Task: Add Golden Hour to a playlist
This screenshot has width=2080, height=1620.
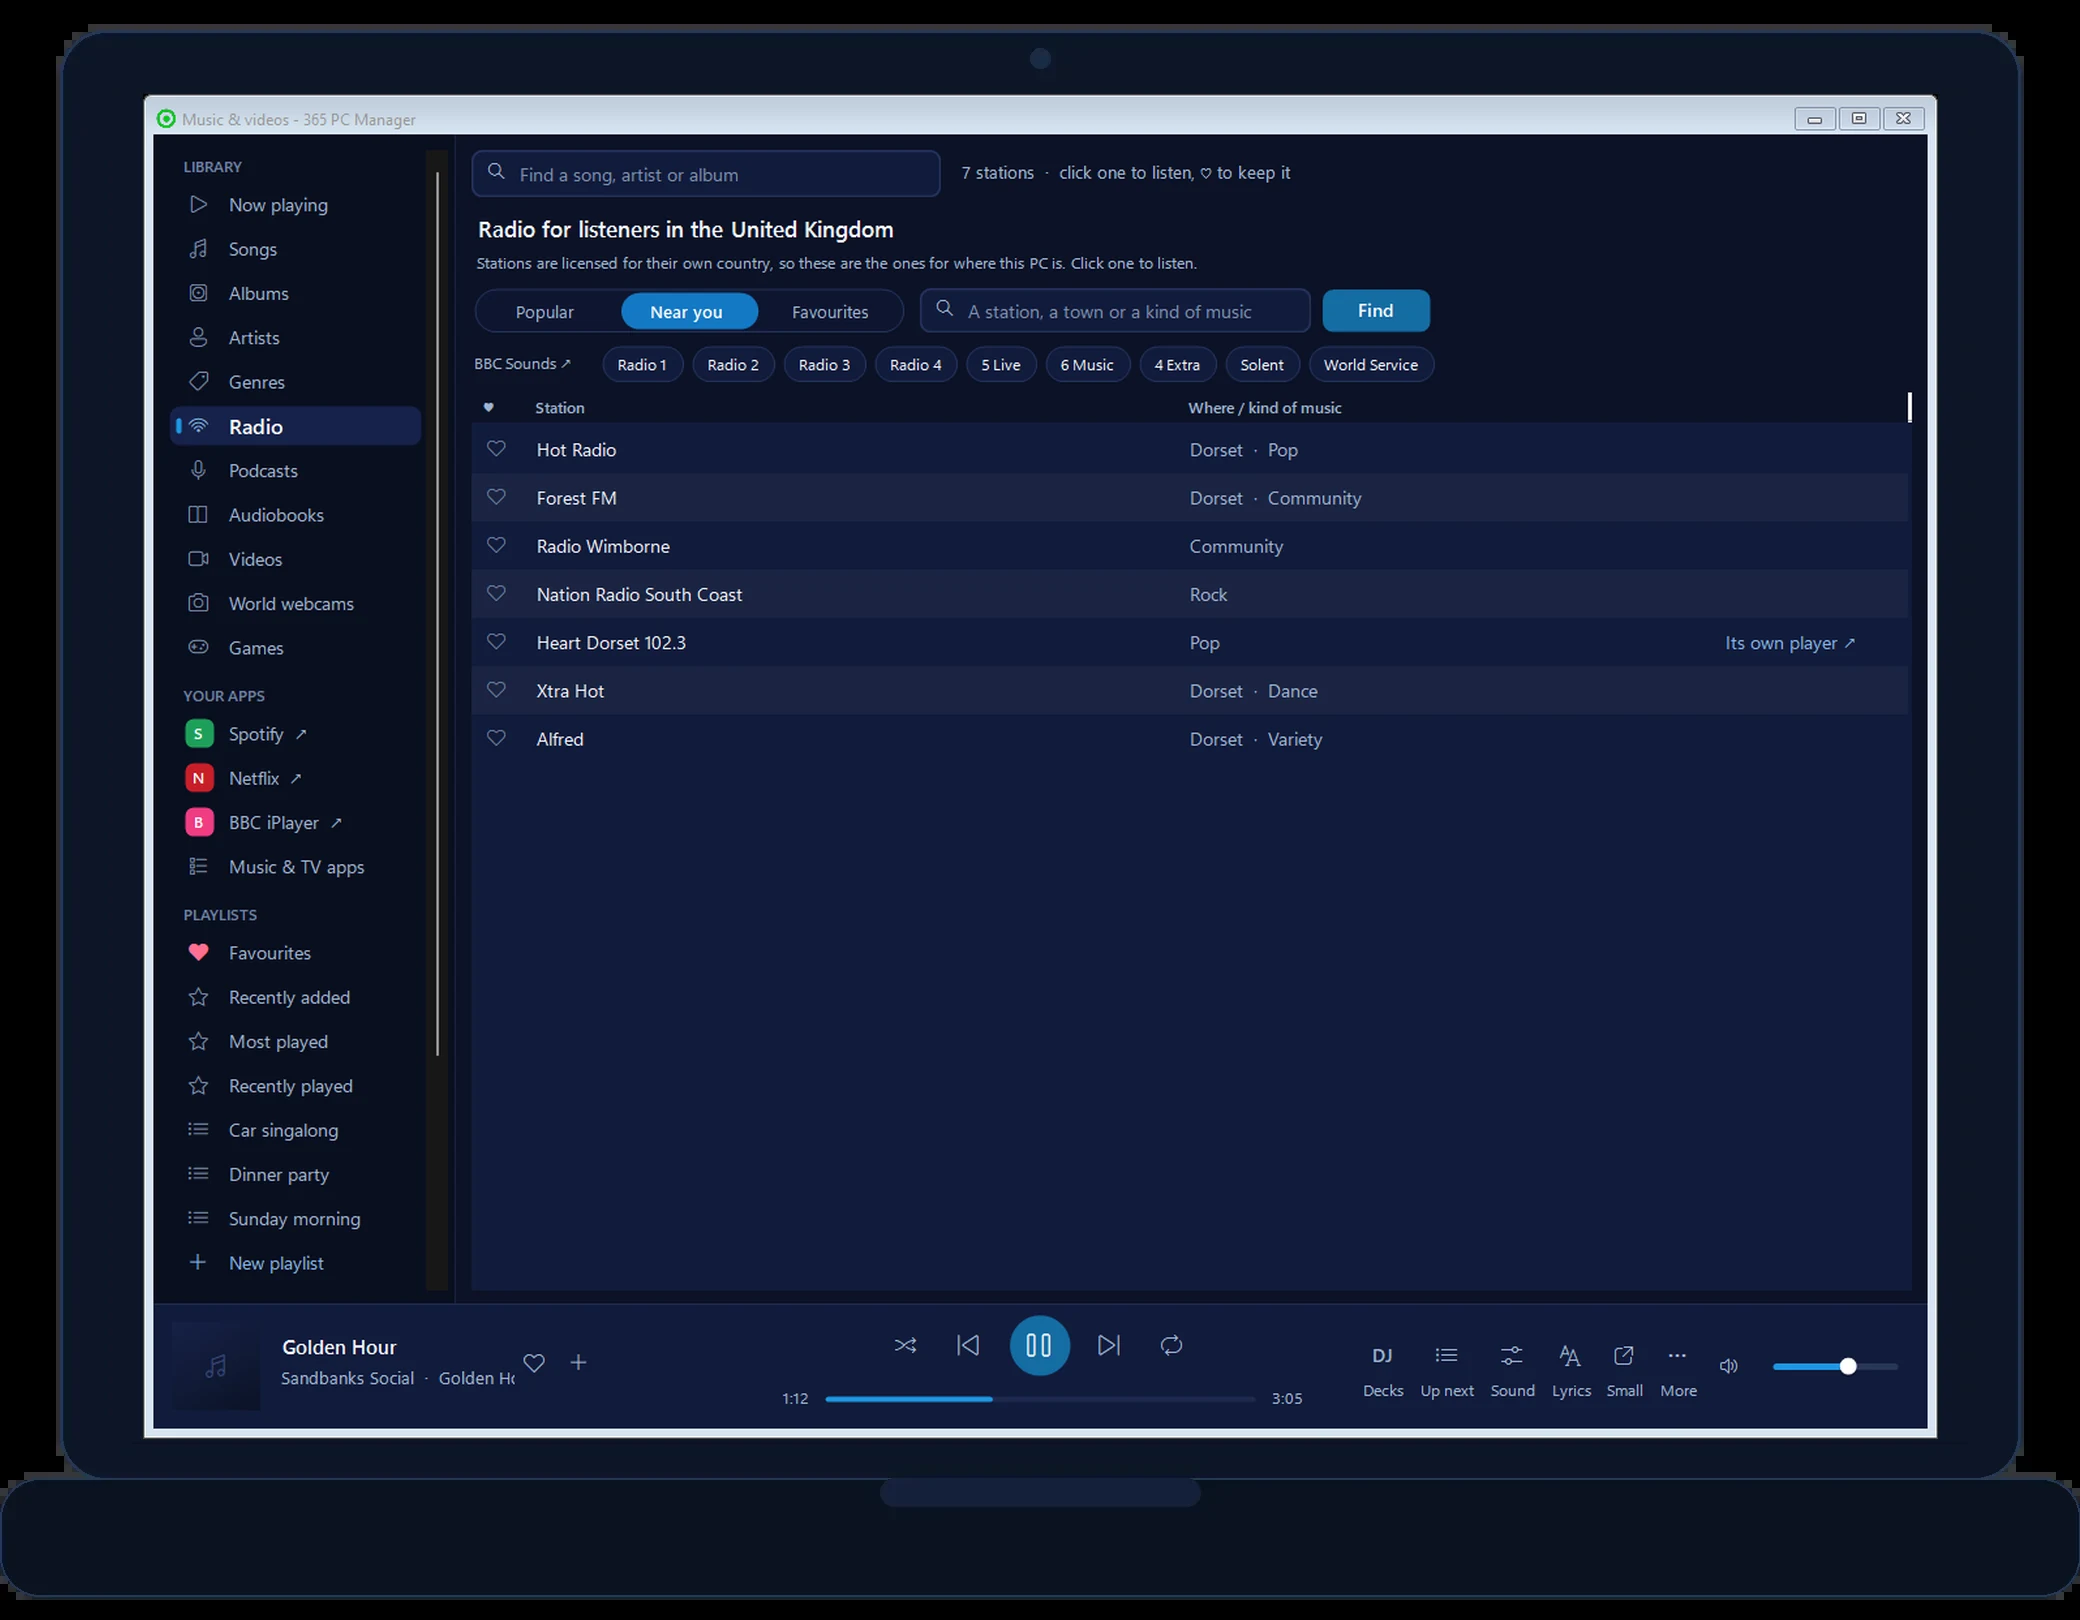Action: (x=578, y=1362)
